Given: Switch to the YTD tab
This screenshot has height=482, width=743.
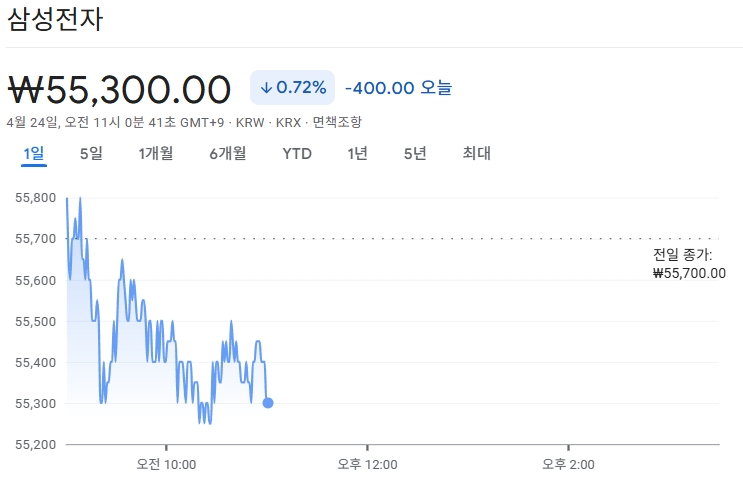Looking at the screenshot, I should coord(297,154).
